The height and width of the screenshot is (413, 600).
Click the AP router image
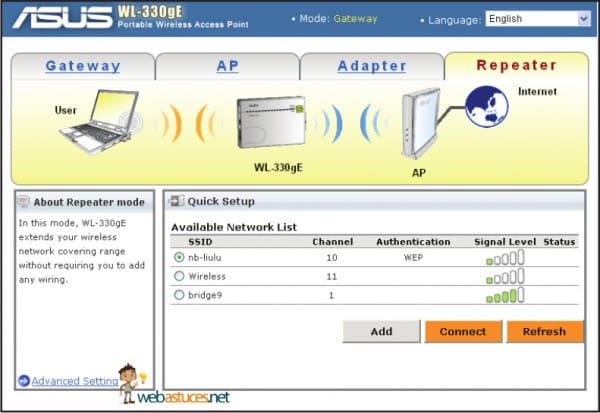420,124
